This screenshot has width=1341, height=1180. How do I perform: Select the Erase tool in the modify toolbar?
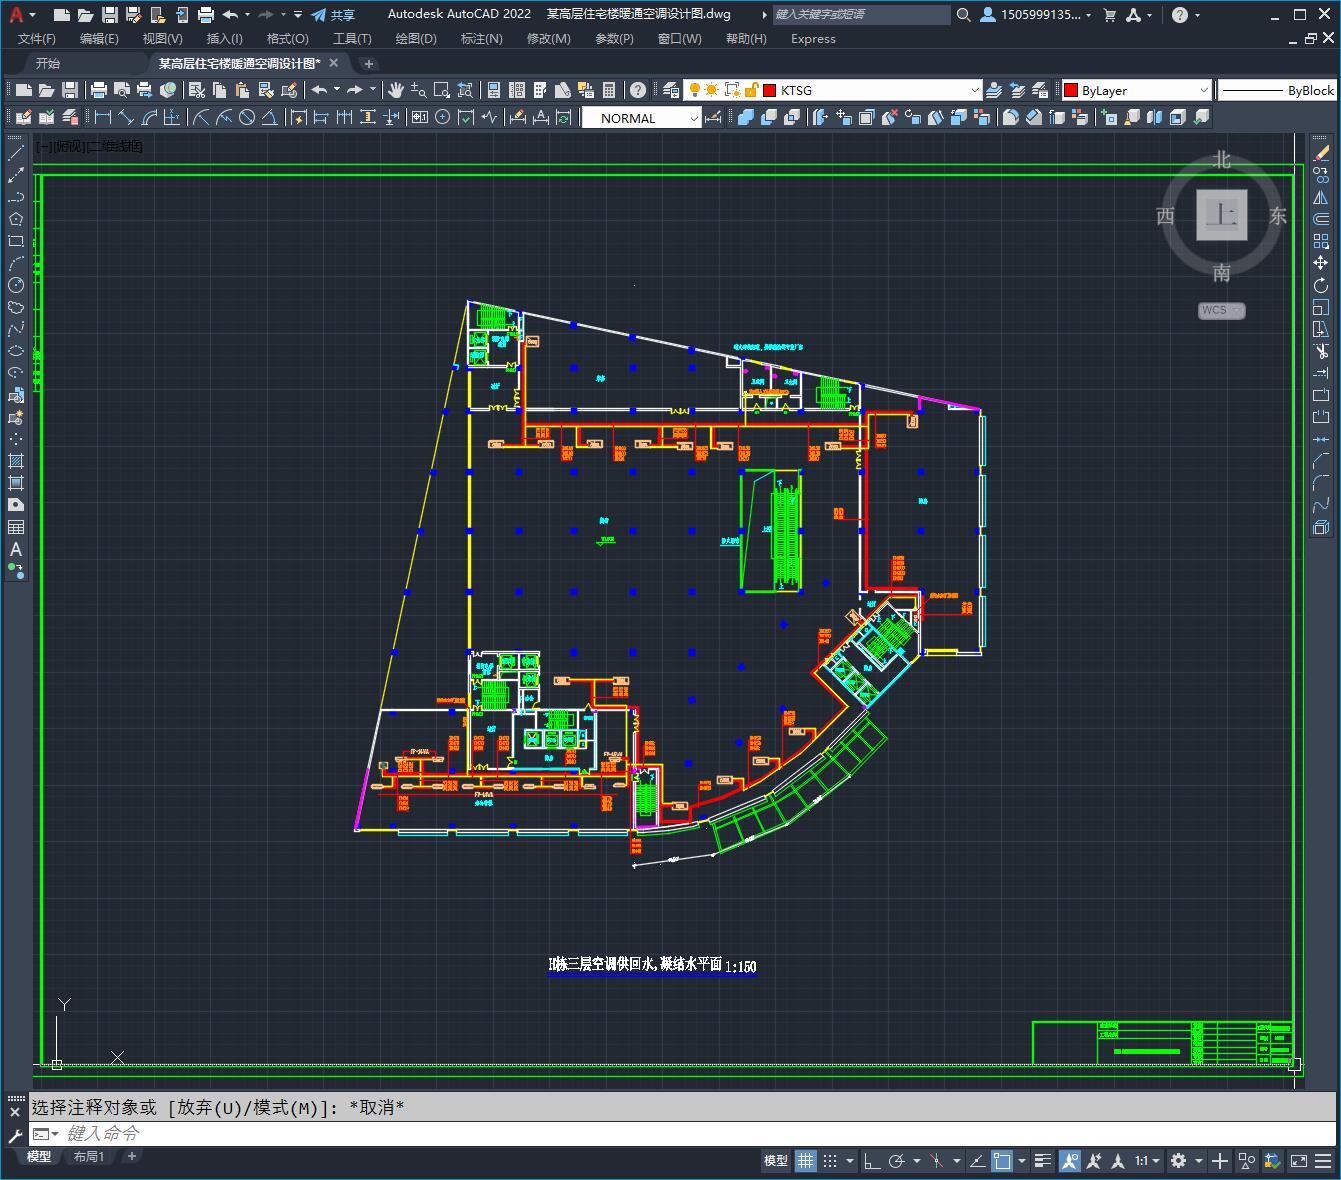(1321, 153)
